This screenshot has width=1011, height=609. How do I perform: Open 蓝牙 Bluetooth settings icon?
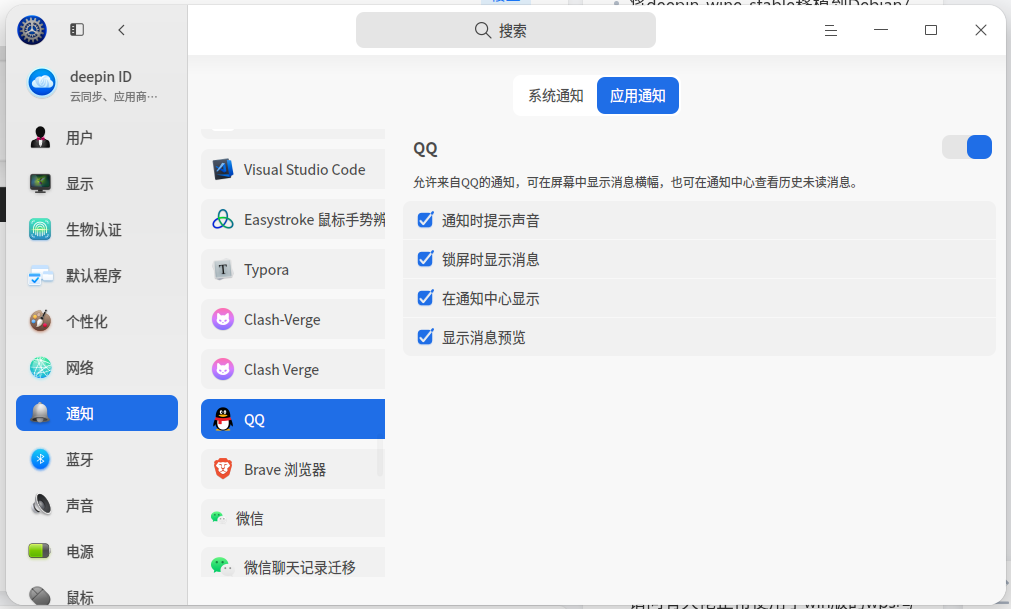pos(40,459)
